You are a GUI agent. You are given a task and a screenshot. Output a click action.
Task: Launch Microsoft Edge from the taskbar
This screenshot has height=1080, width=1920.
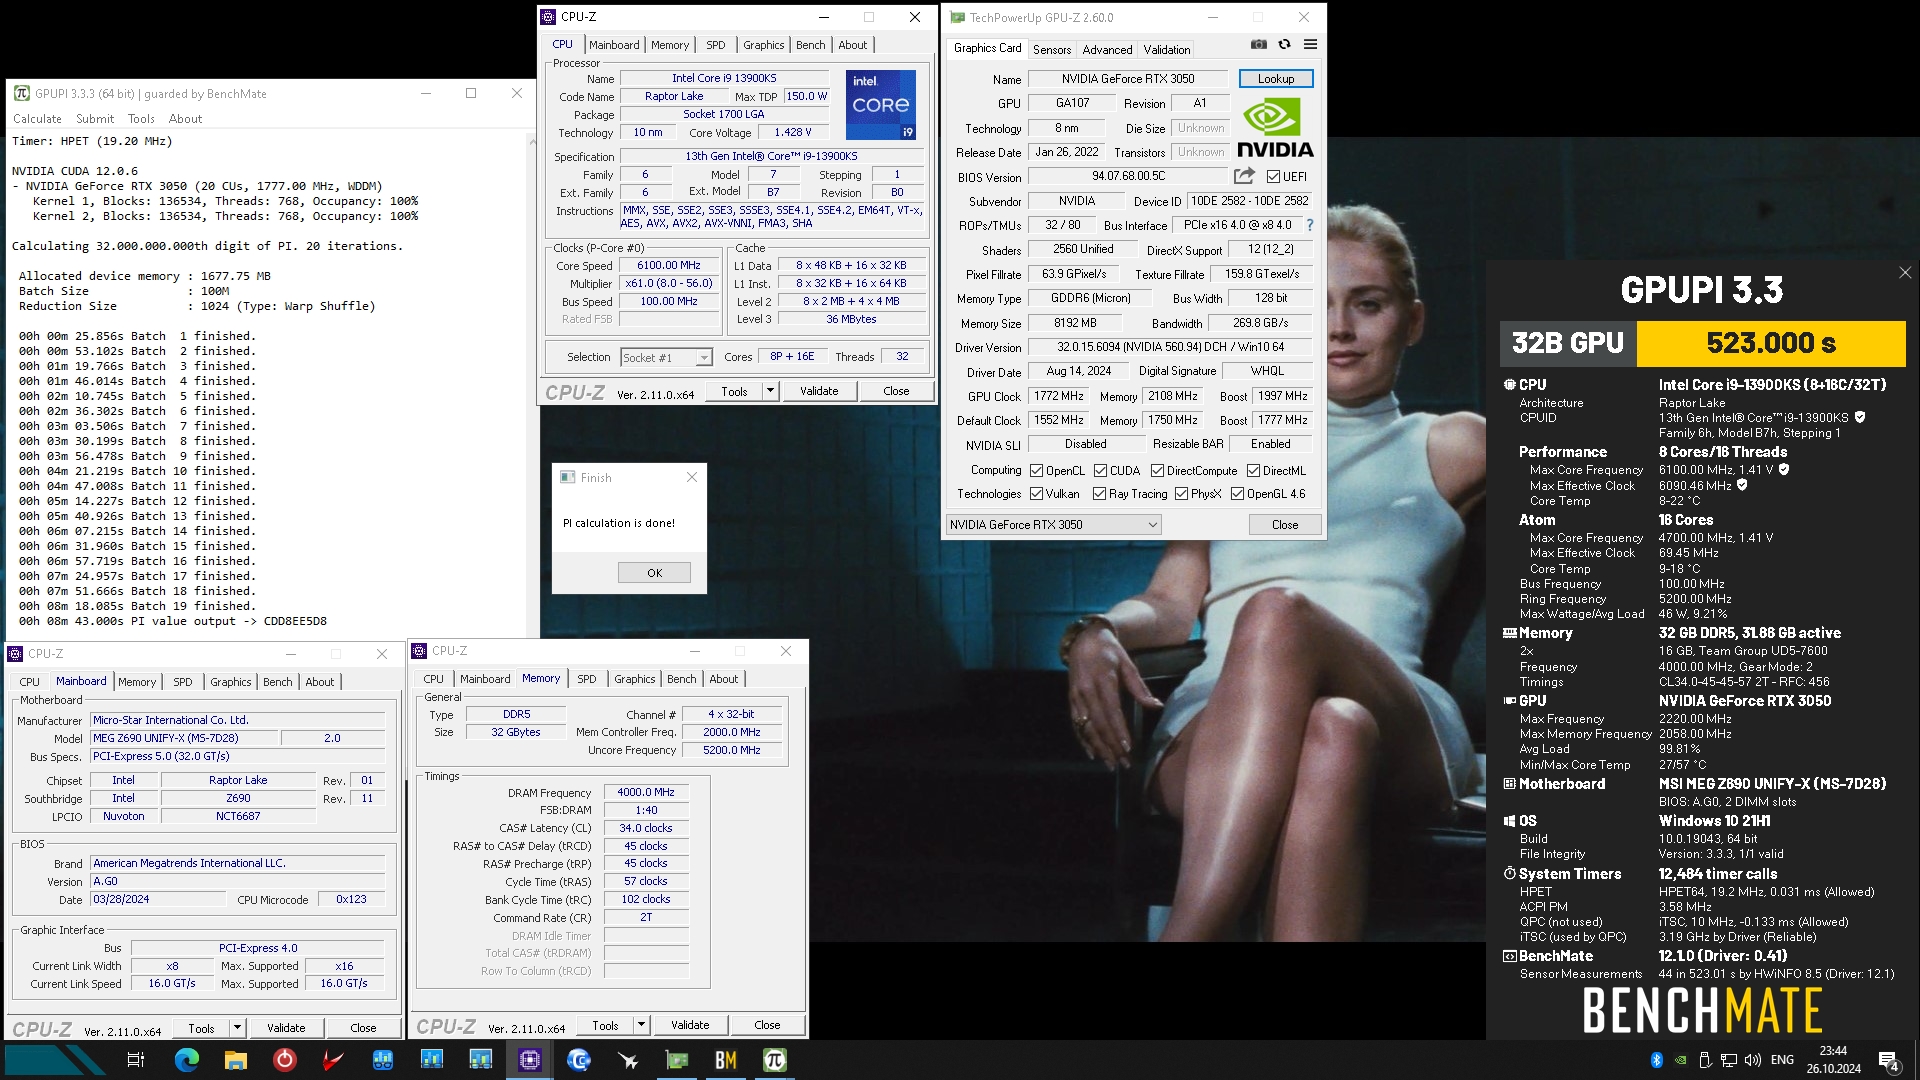(186, 1060)
